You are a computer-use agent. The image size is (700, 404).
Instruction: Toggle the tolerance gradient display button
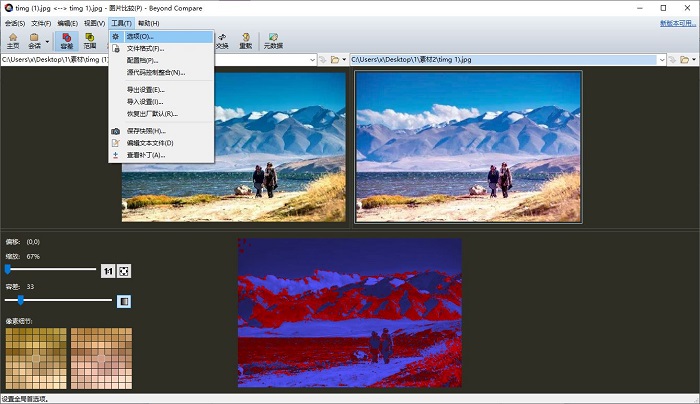click(x=124, y=300)
